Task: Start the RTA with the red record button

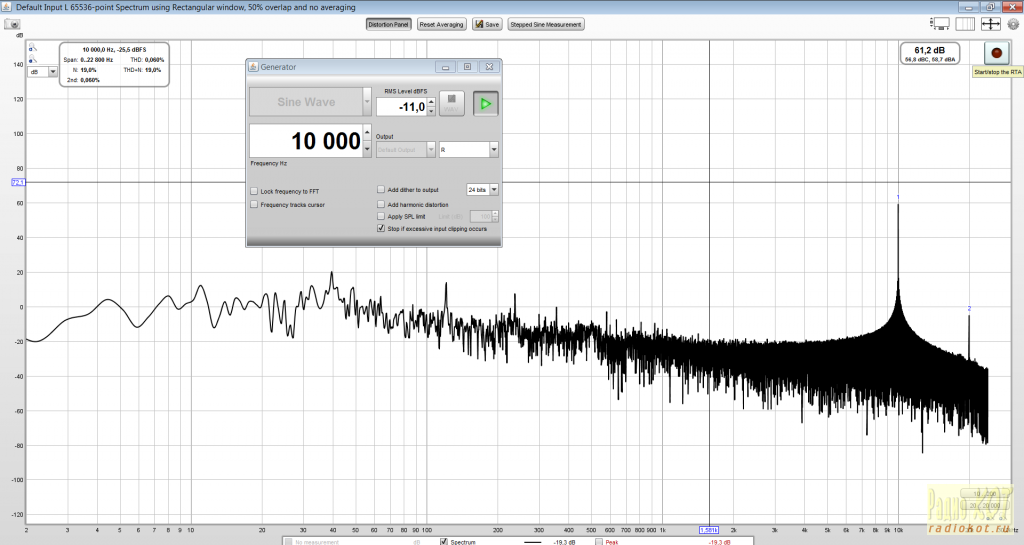Action: pos(996,53)
